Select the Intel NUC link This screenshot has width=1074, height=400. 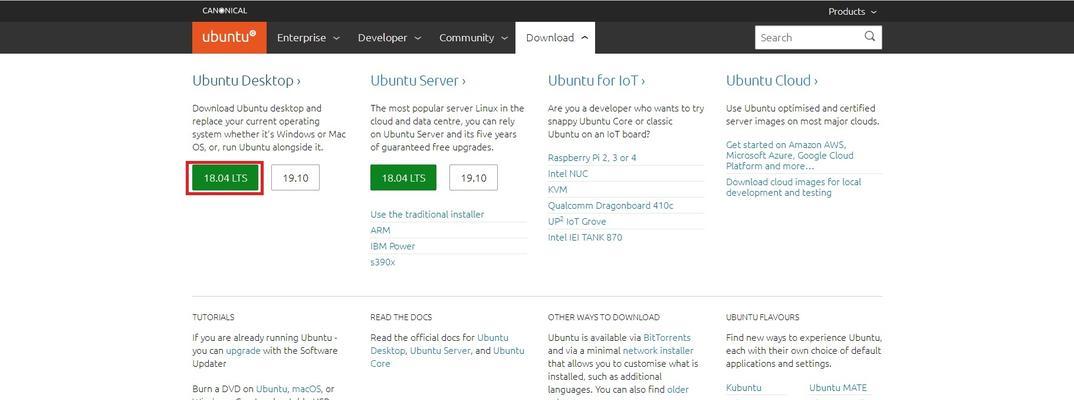(568, 174)
